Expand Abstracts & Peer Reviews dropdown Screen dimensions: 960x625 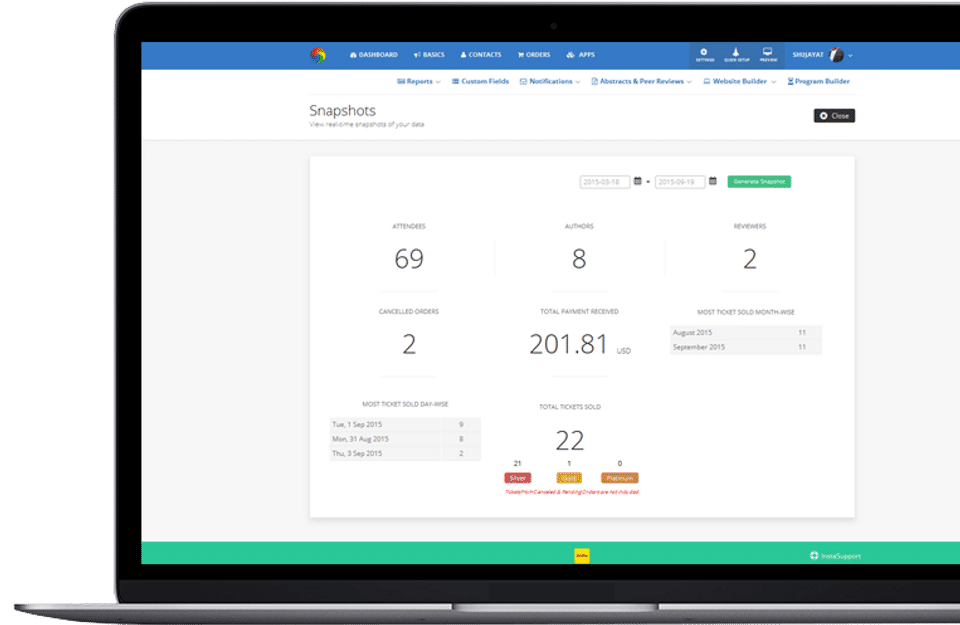[x=641, y=81]
